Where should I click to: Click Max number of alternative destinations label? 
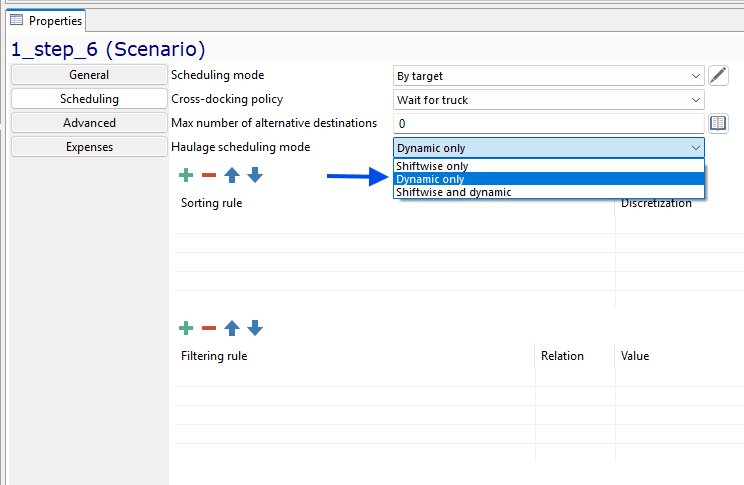pos(274,123)
